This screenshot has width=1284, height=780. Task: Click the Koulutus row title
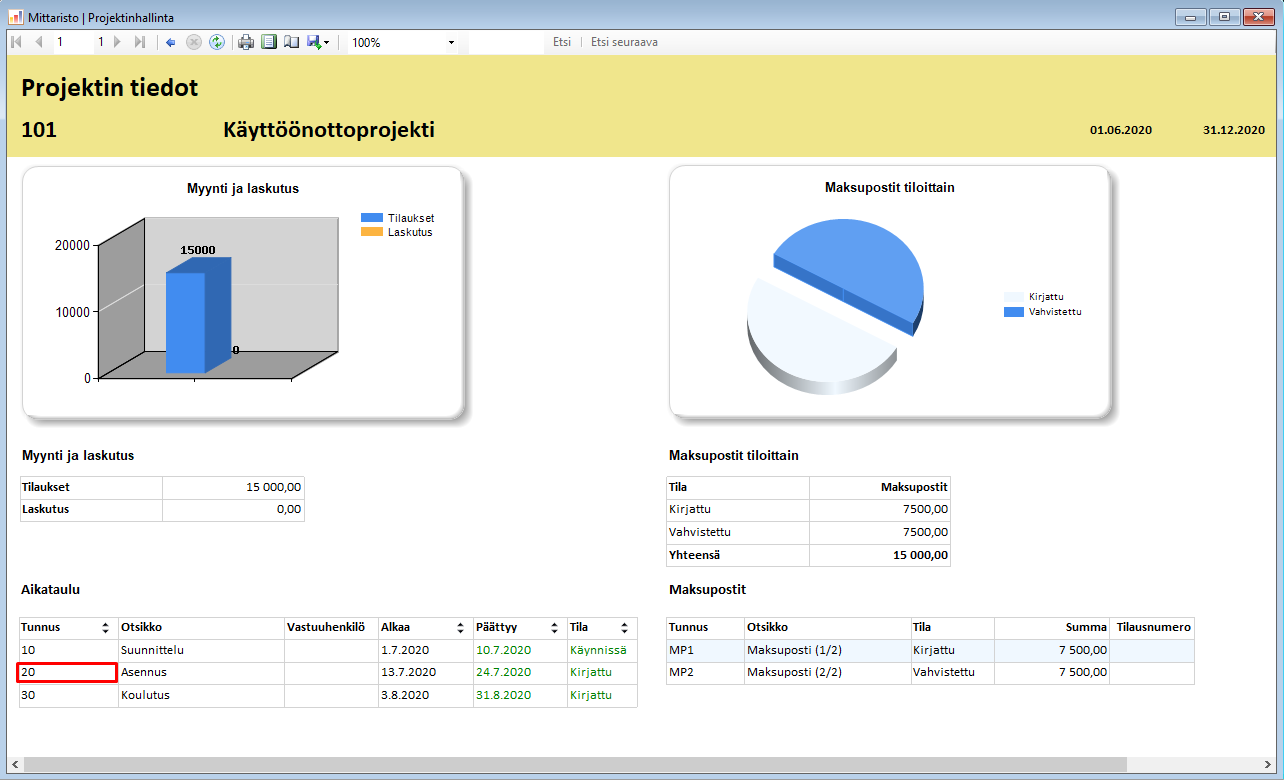tap(144, 695)
